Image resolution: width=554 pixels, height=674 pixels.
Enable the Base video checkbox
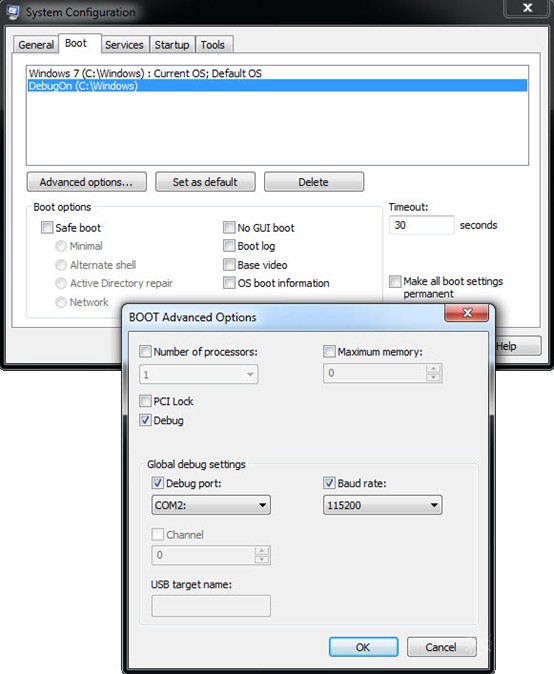coord(229,264)
